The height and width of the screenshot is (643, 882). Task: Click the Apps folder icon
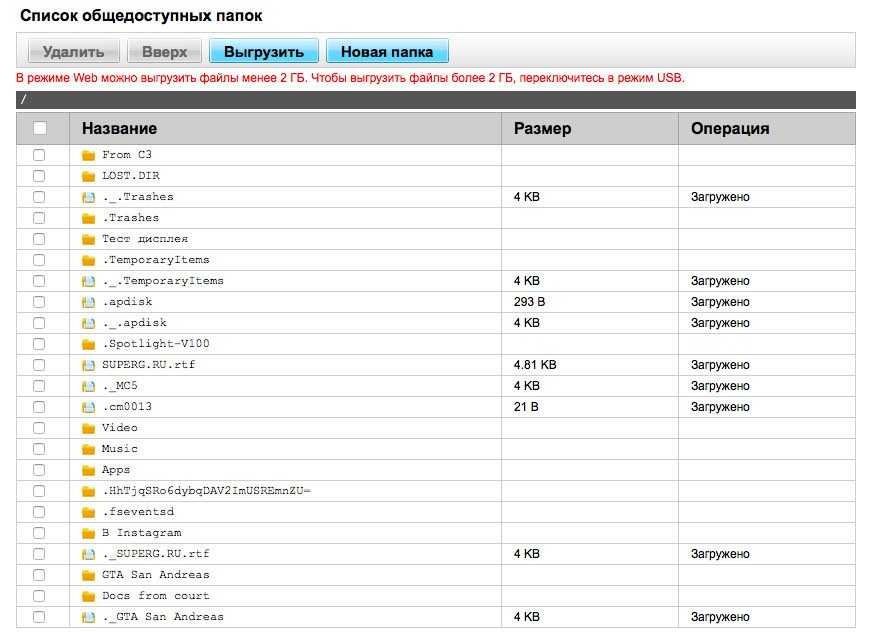(88, 470)
